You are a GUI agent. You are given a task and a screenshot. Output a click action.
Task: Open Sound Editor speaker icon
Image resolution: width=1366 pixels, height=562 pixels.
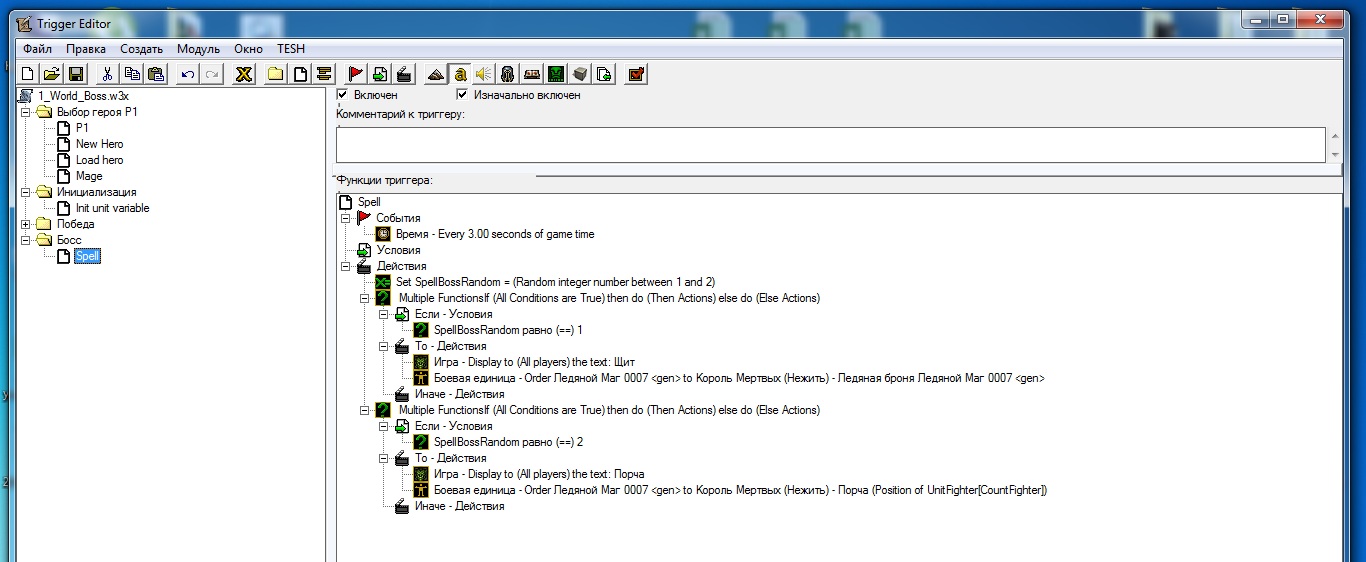484,73
